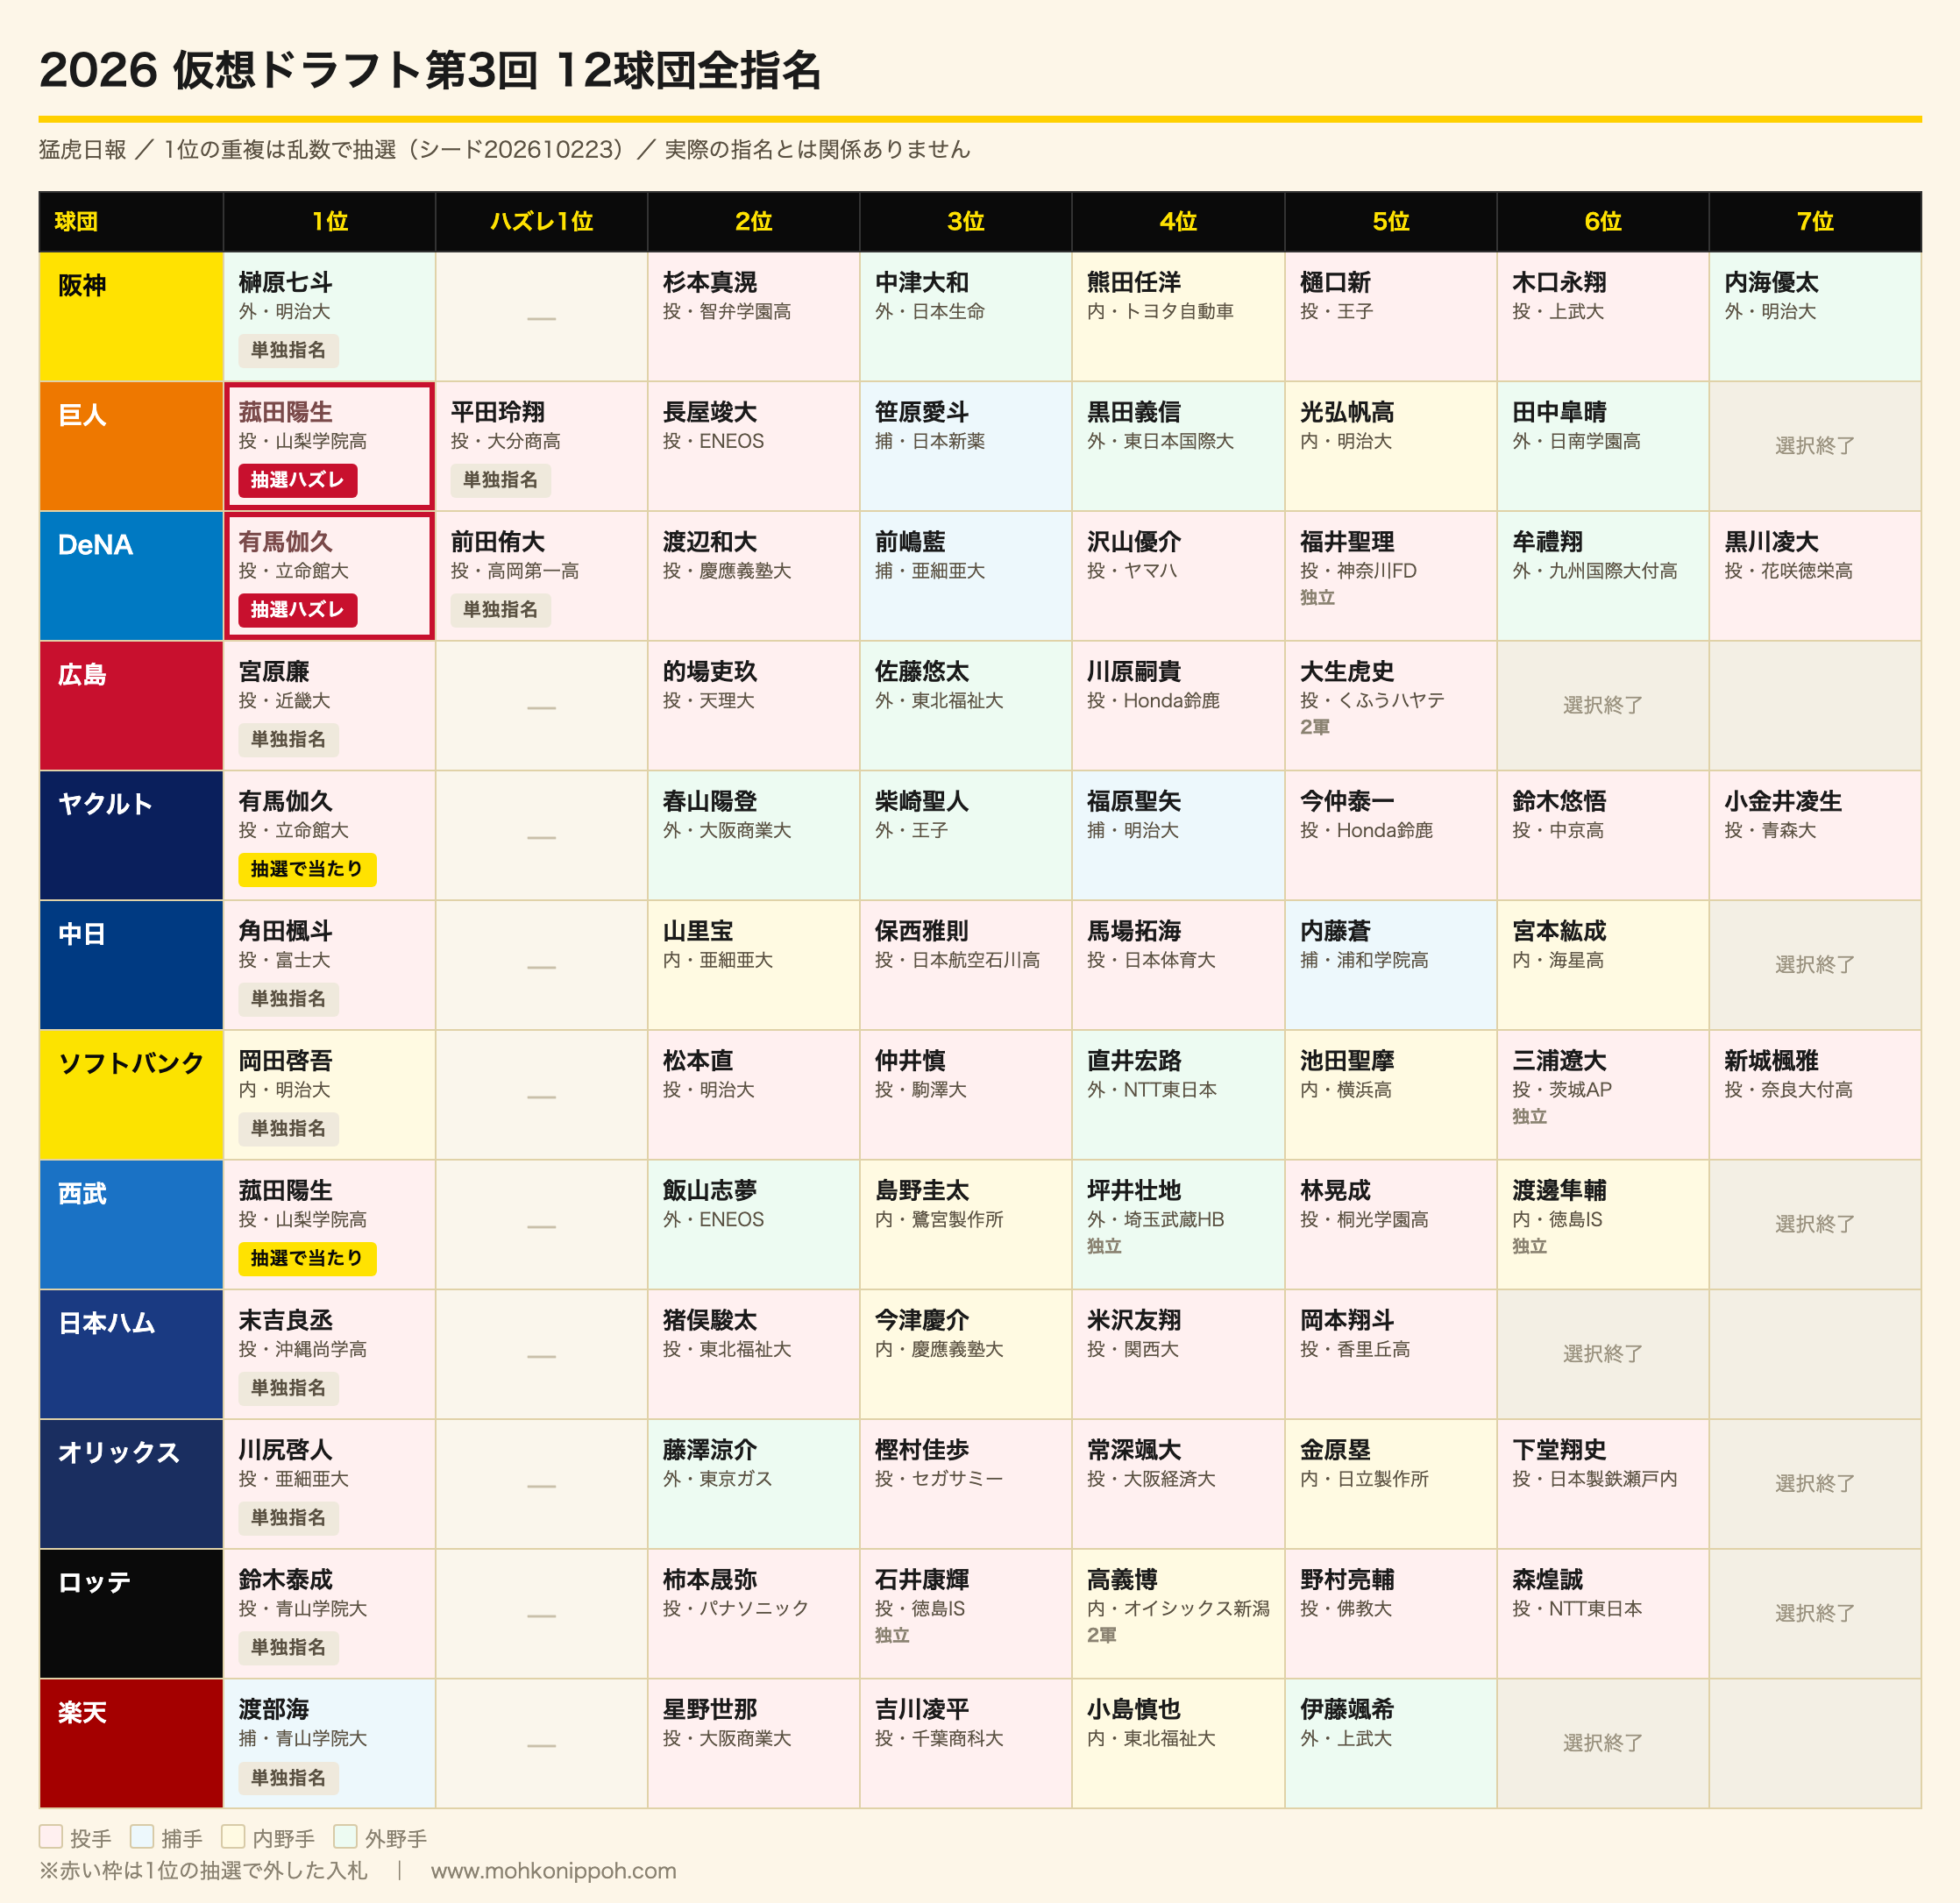Select player 内海優太 in 阪神 row
This screenshot has width=1960, height=1903.
(x=1814, y=316)
